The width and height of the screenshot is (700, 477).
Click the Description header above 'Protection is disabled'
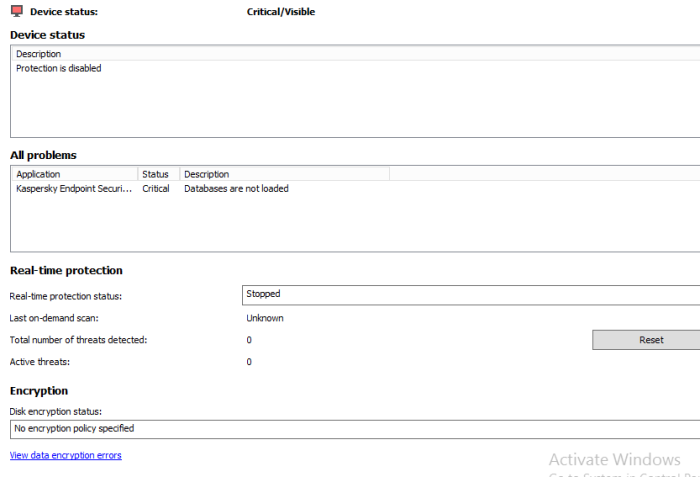[x=39, y=54]
